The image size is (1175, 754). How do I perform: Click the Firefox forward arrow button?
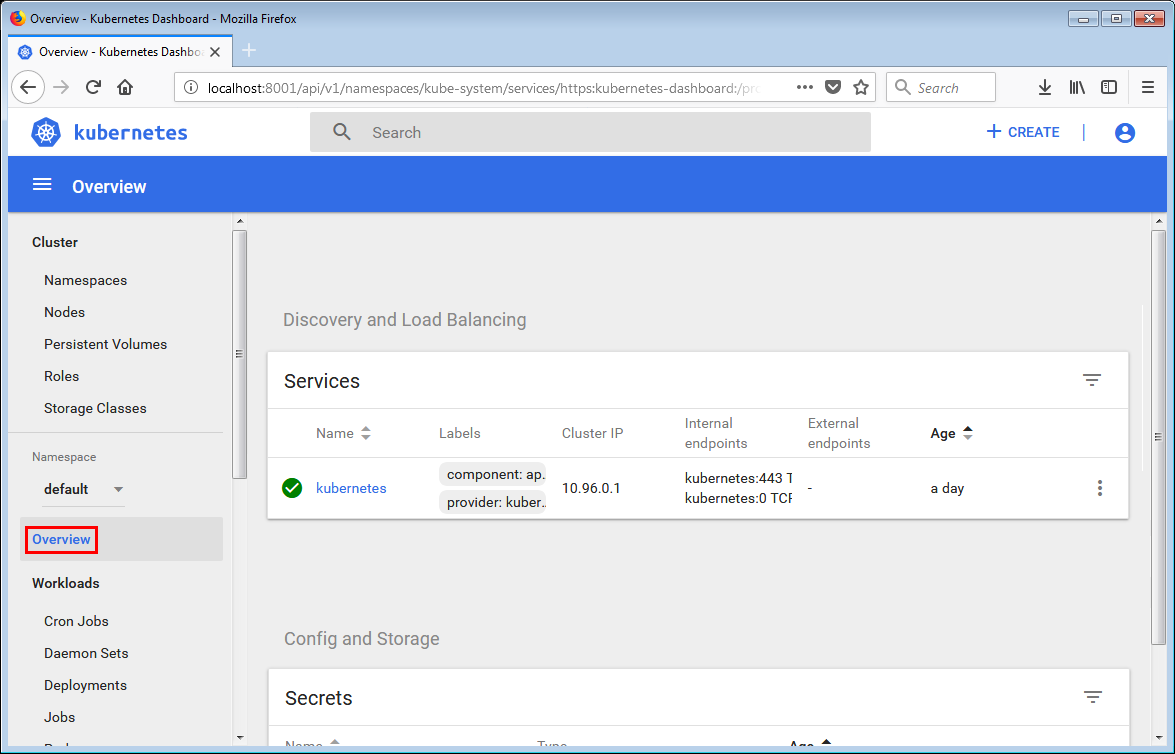[x=61, y=88]
